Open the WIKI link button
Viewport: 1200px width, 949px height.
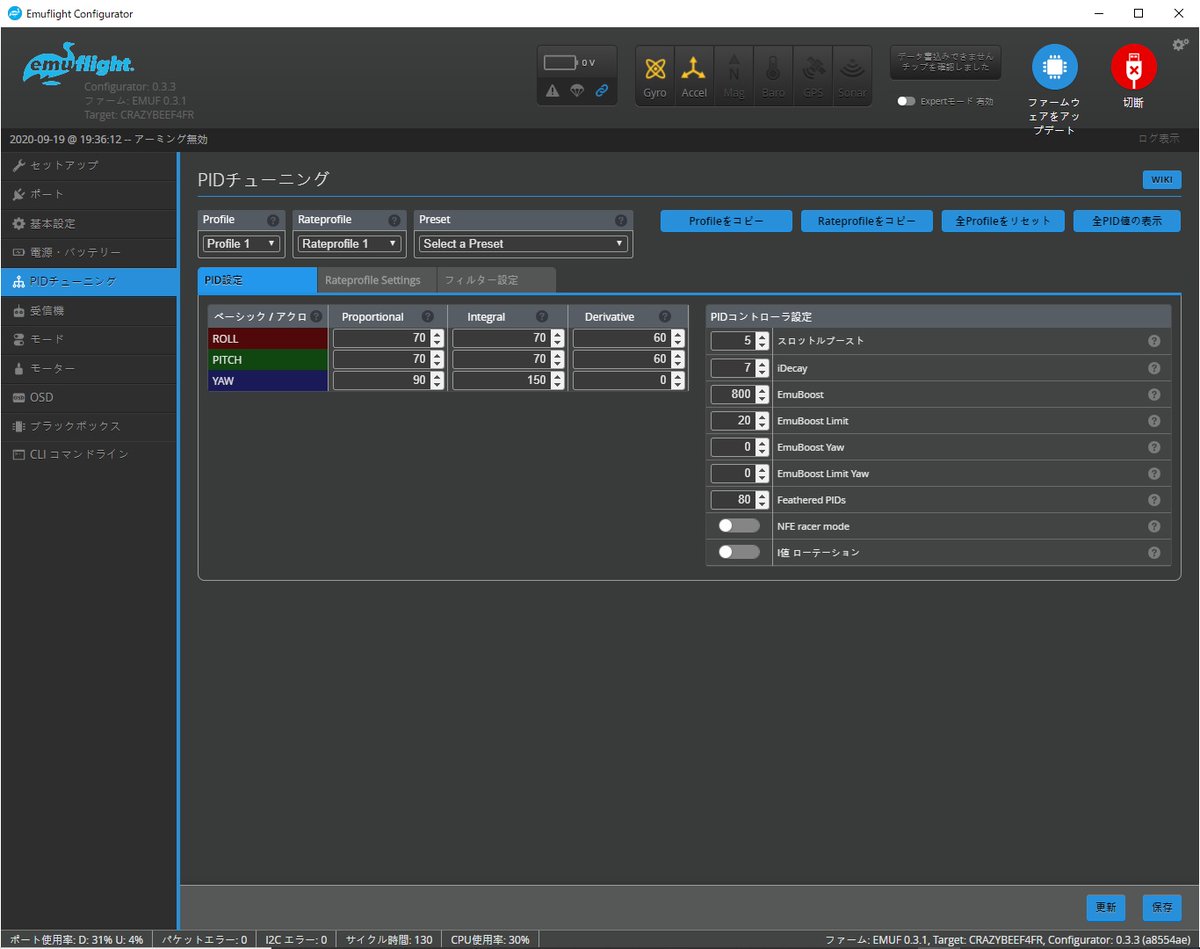[1162, 180]
